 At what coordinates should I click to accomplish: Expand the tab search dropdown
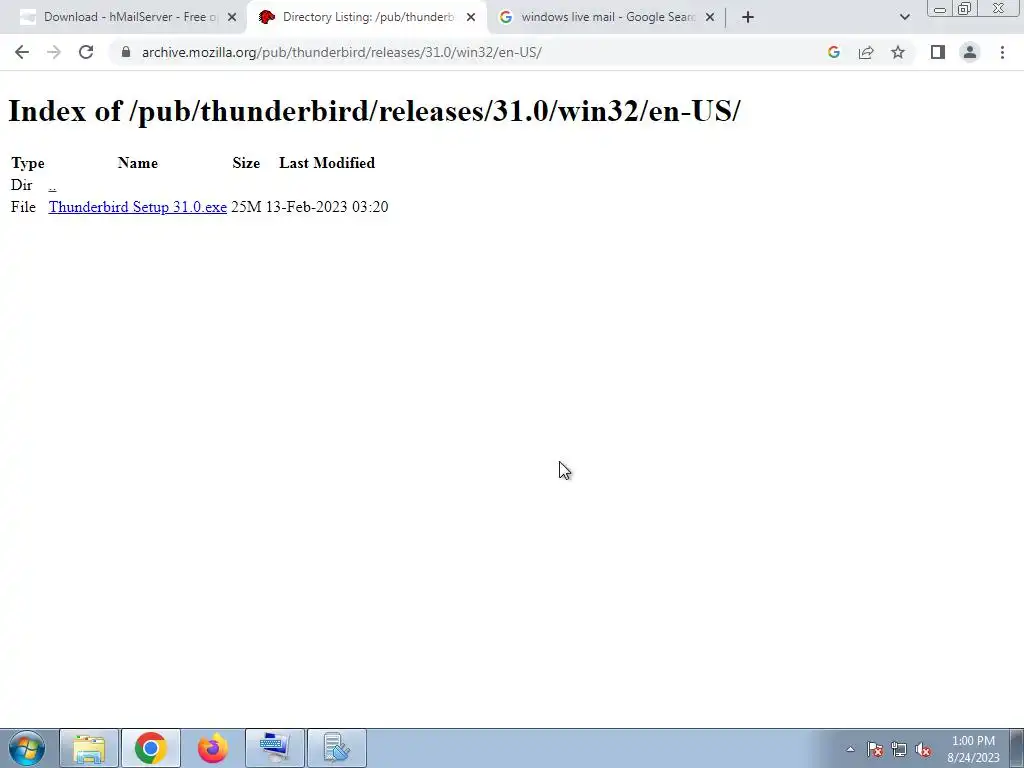tap(904, 17)
